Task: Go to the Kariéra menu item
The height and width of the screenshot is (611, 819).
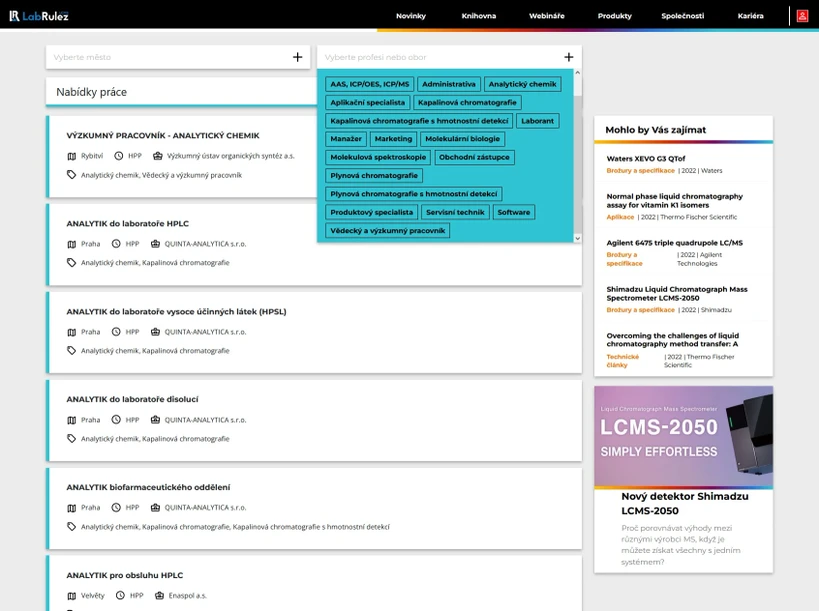Action: [x=750, y=16]
